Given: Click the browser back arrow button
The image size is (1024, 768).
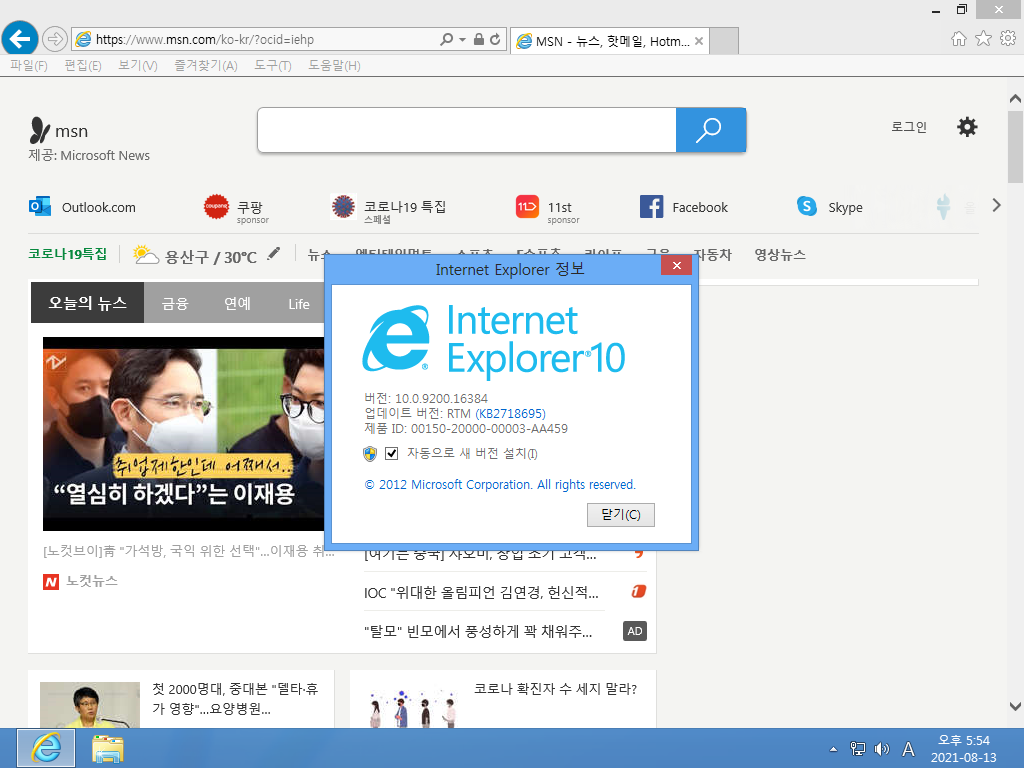Looking at the screenshot, I should coord(20,39).
